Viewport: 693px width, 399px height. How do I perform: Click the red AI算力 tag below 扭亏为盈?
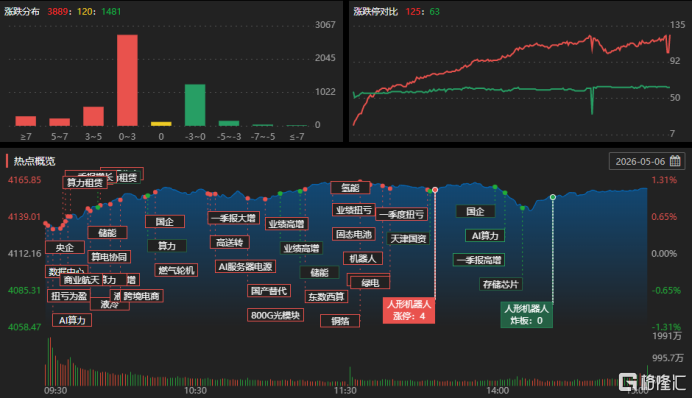[x=72, y=320]
